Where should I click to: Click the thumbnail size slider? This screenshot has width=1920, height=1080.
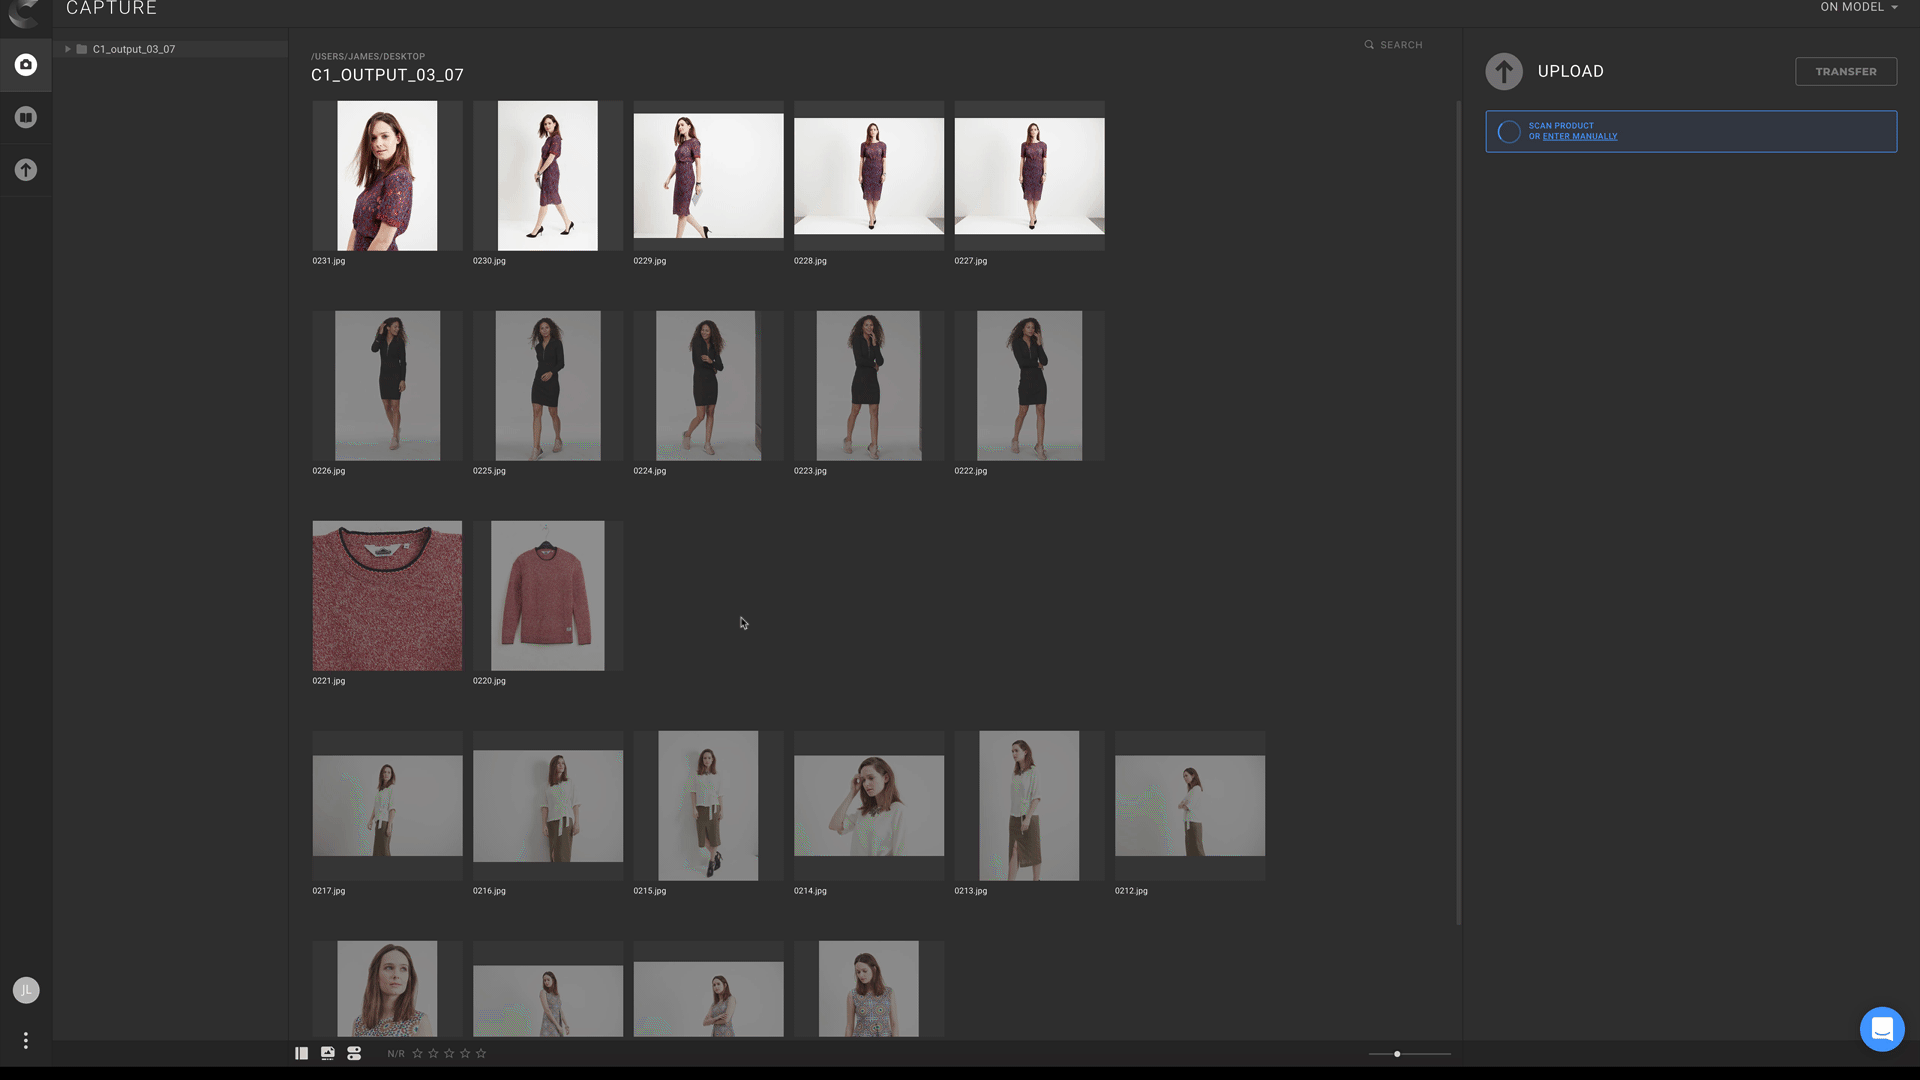click(1409, 1054)
